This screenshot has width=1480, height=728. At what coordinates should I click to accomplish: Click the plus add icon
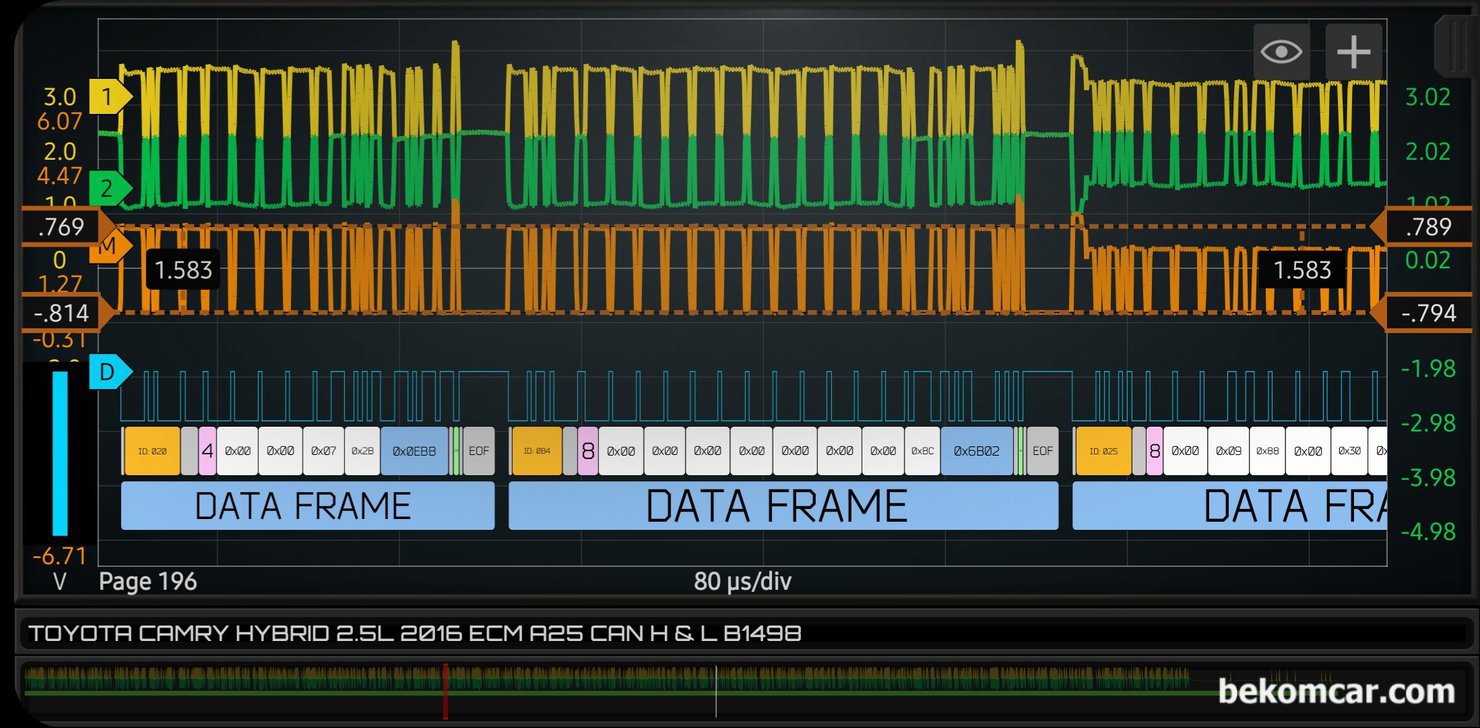[1354, 52]
